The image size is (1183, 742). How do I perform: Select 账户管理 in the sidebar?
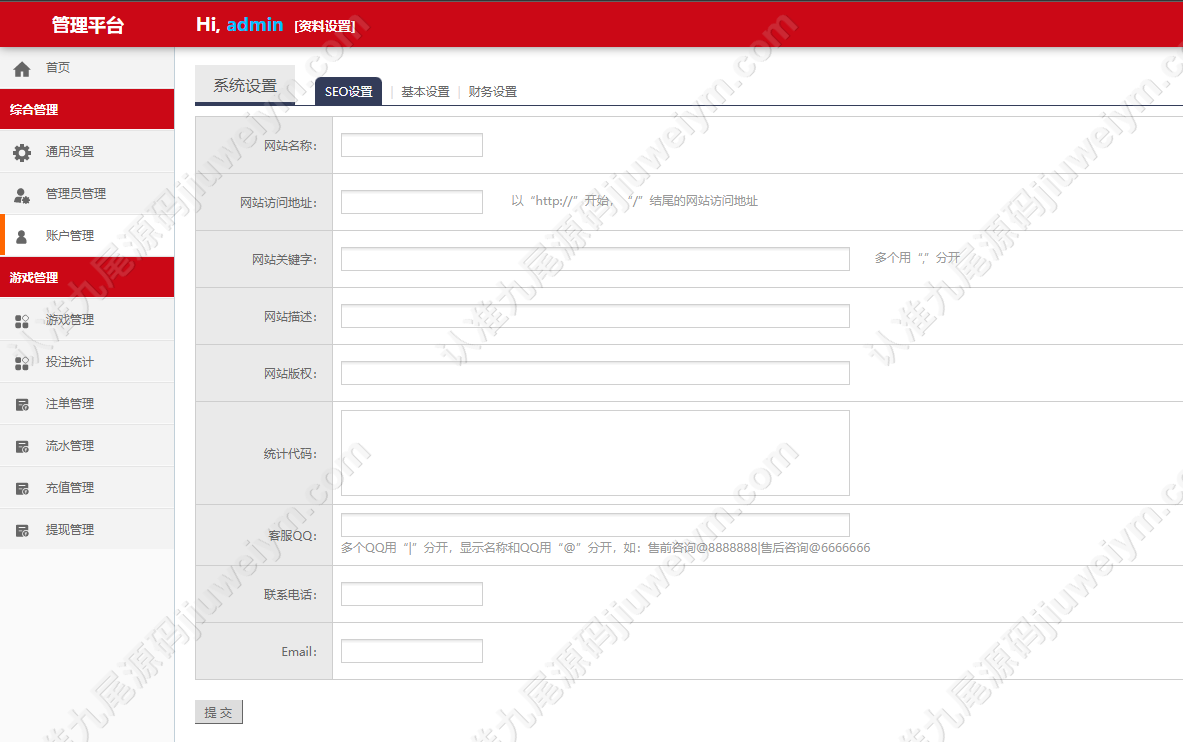(x=87, y=236)
